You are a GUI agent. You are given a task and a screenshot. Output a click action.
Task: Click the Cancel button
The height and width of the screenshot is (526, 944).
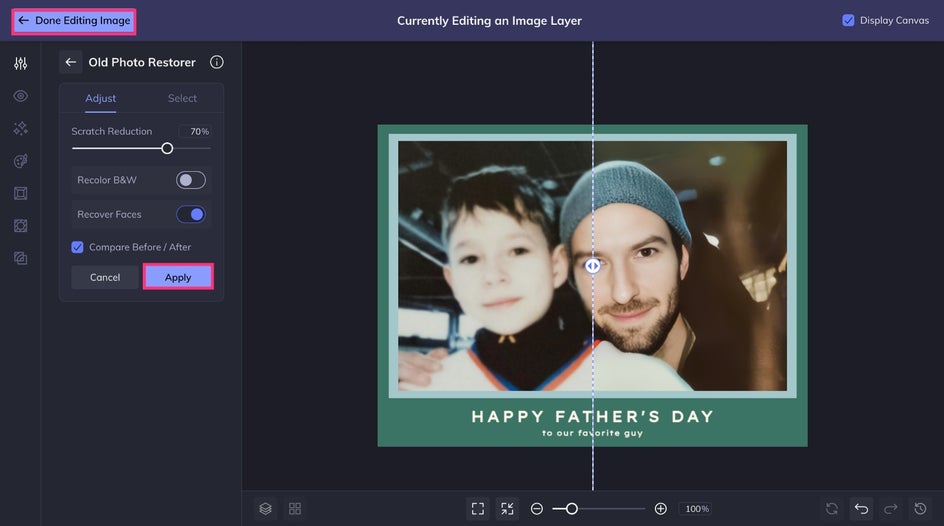[x=105, y=277]
